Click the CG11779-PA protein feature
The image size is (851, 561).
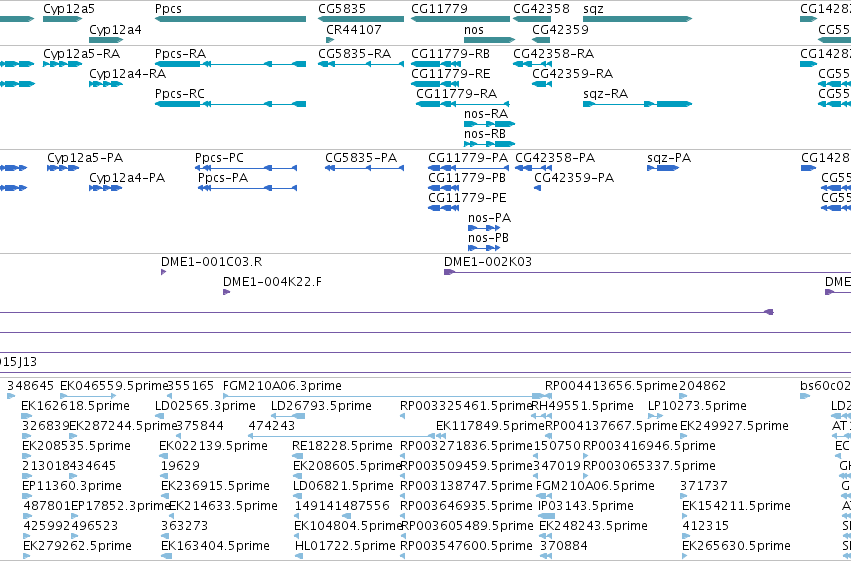(468, 168)
